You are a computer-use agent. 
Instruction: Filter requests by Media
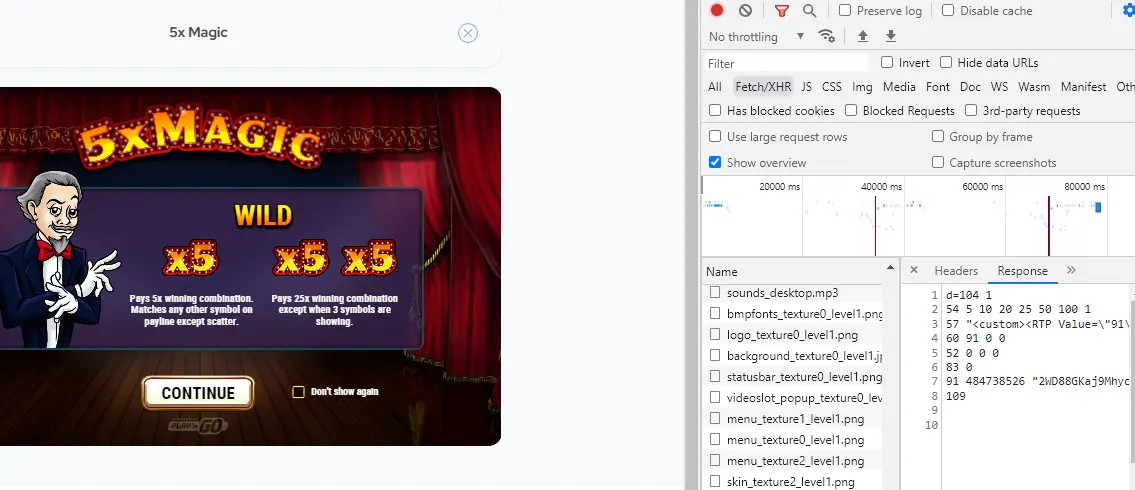(x=899, y=87)
